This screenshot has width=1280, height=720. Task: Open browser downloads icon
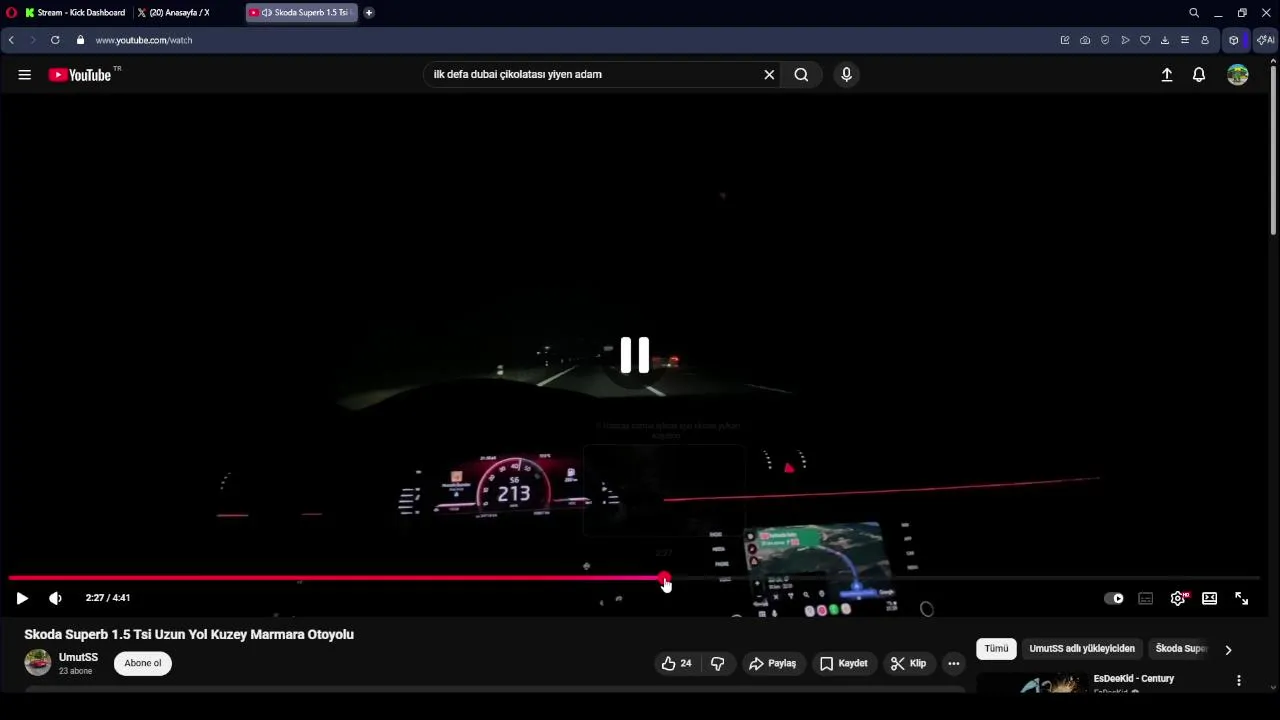[1165, 40]
